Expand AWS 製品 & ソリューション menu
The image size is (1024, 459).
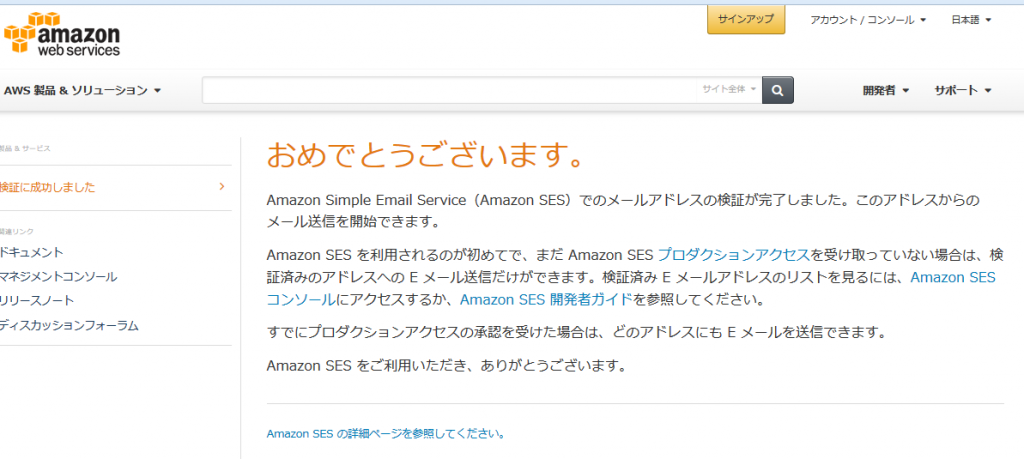tap(82, 90)
